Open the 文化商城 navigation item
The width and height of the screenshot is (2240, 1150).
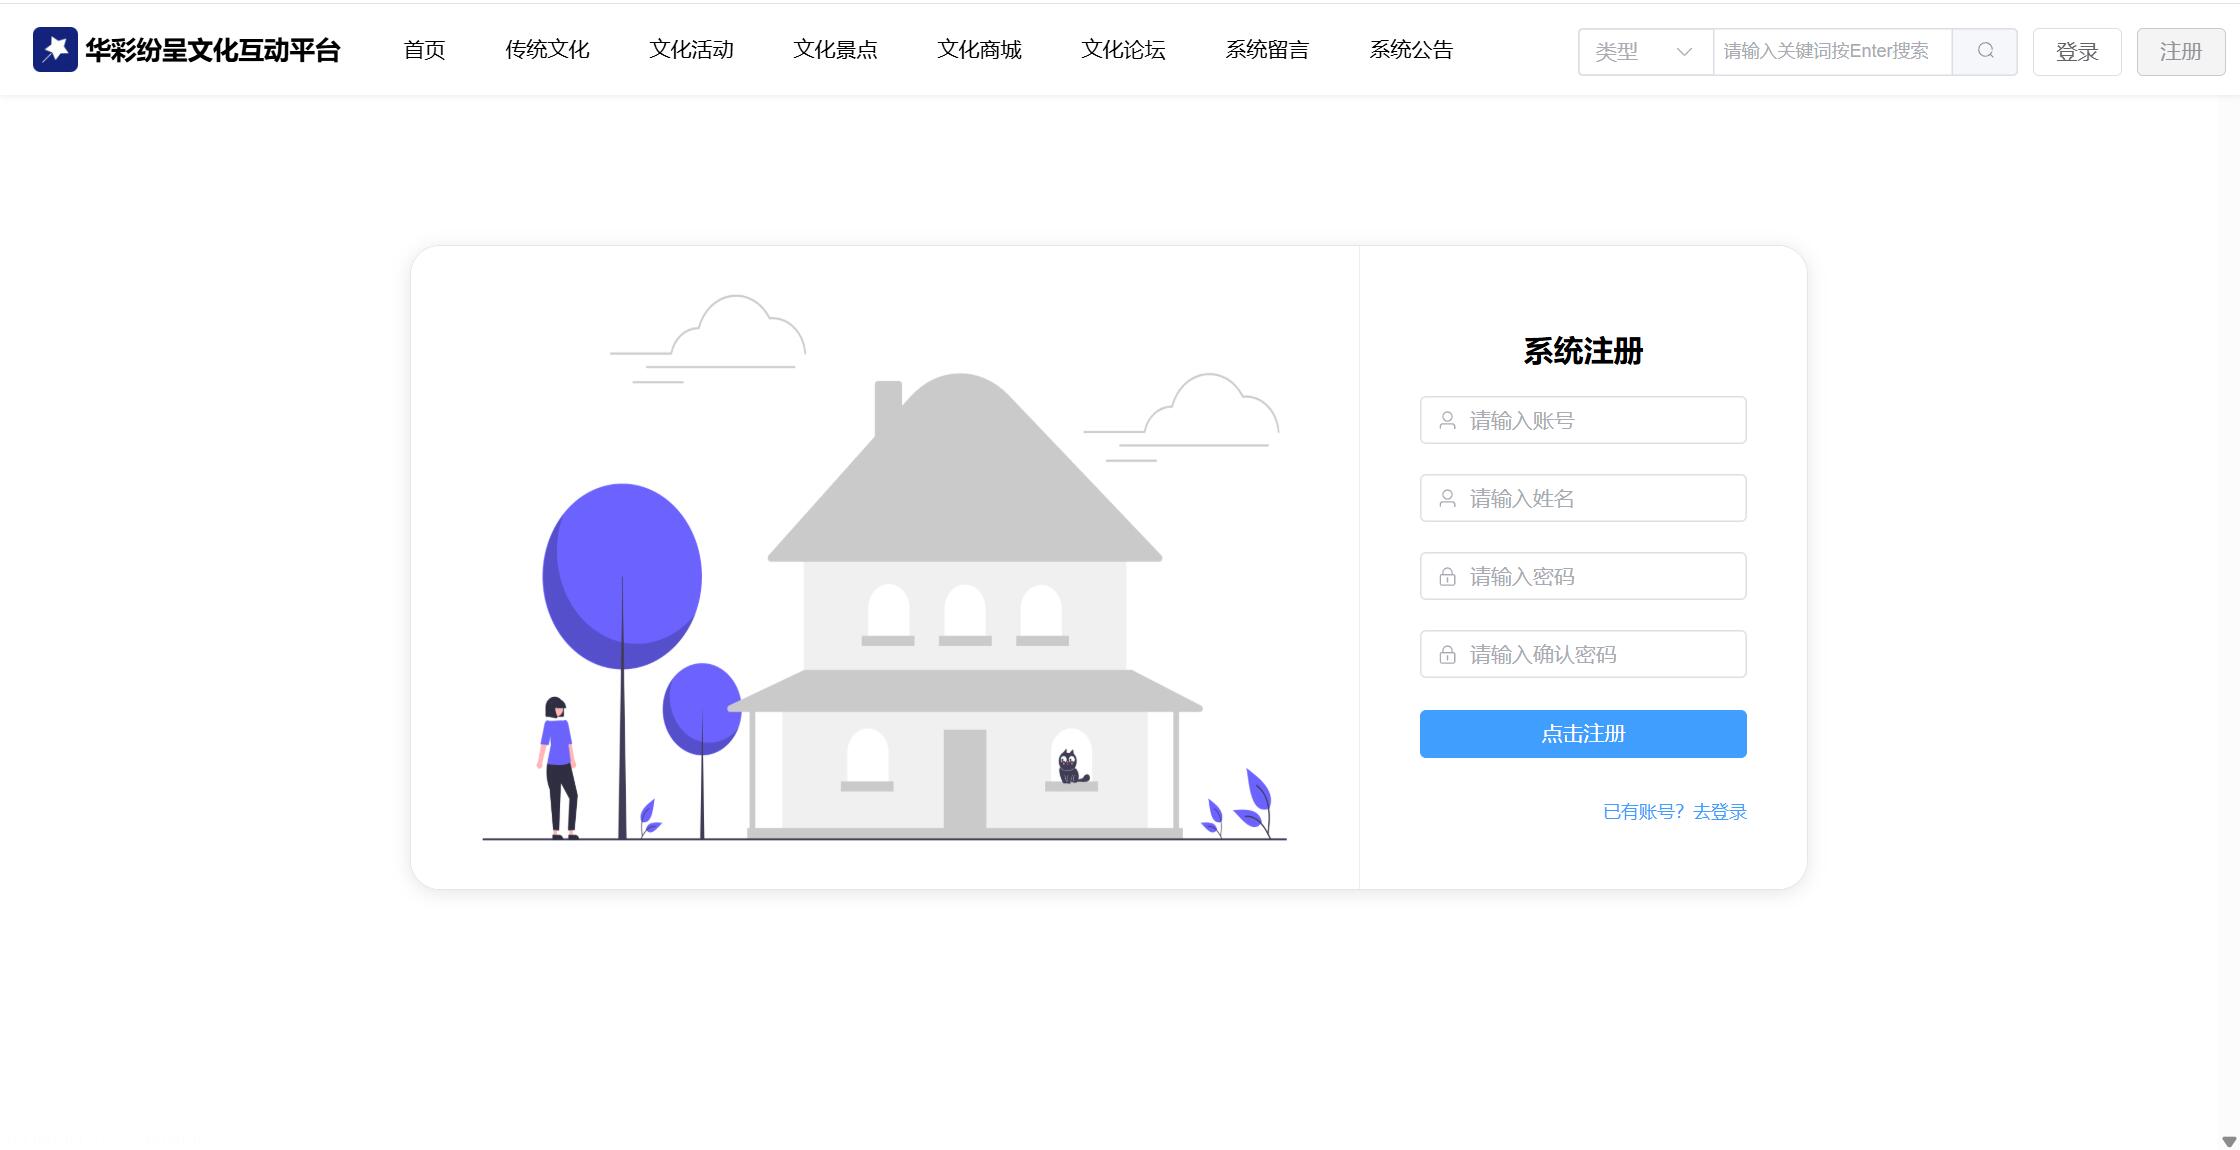click(979, 50)
